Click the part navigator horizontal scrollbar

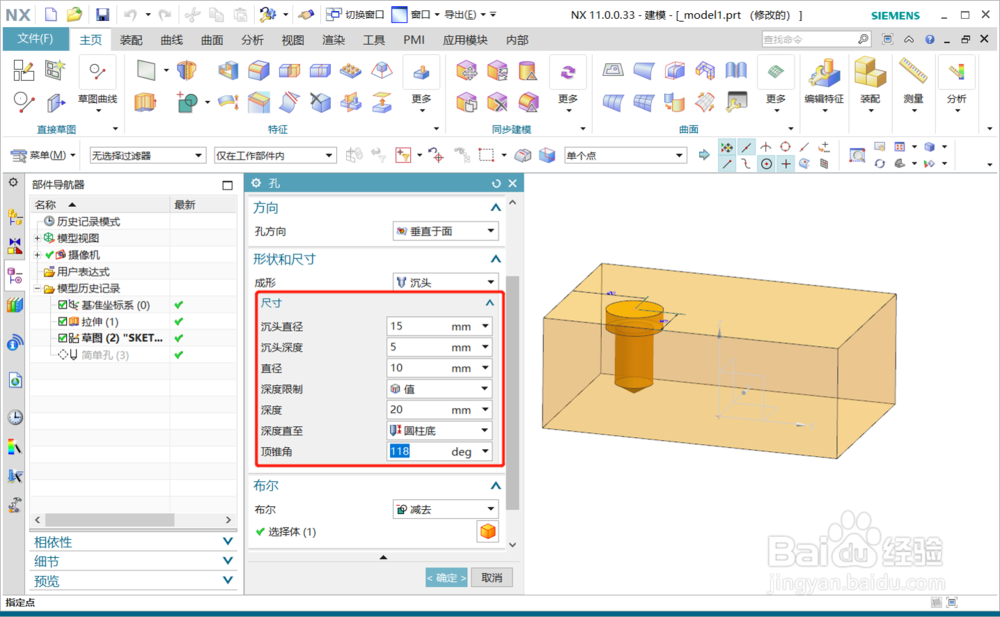coord(109,520)
